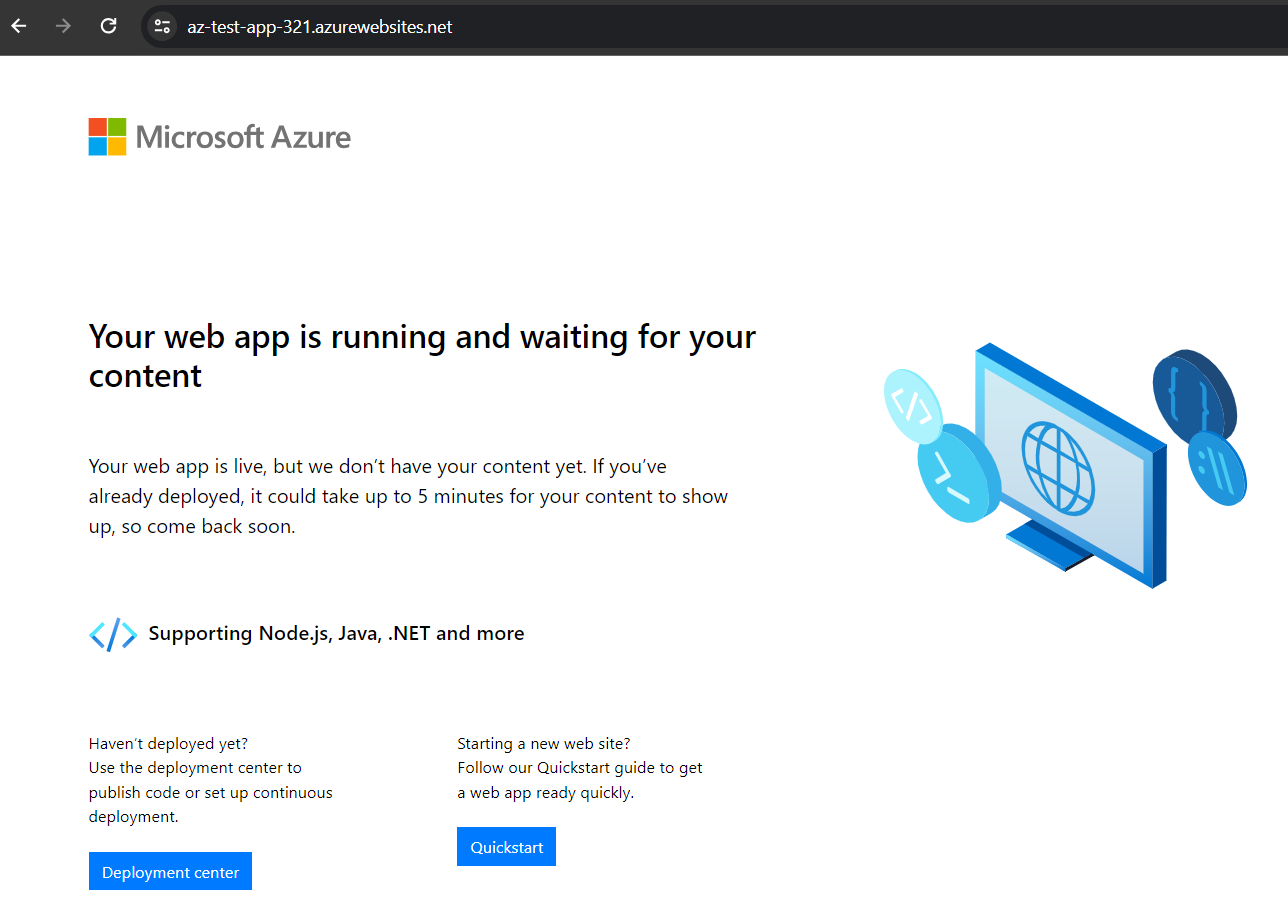1288x902 pixels.
Task: Click the blue disc with slashes illustration
Action: (1216, 468)
